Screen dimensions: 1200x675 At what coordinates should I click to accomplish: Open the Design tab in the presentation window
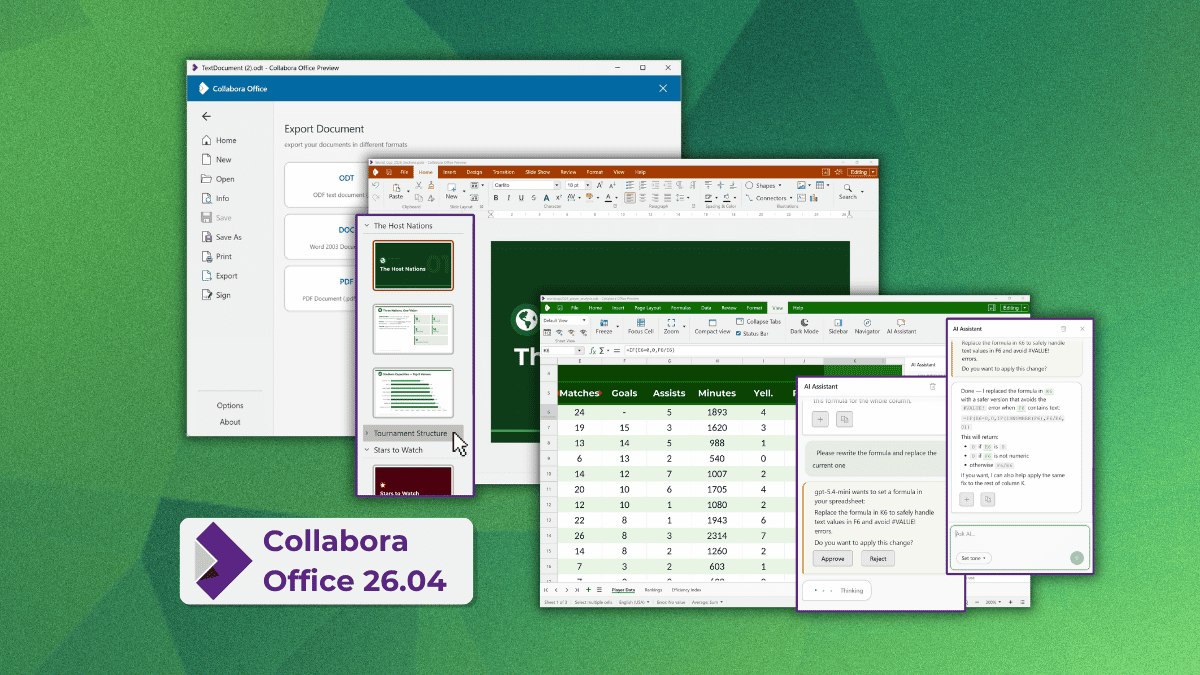point(475,172)
